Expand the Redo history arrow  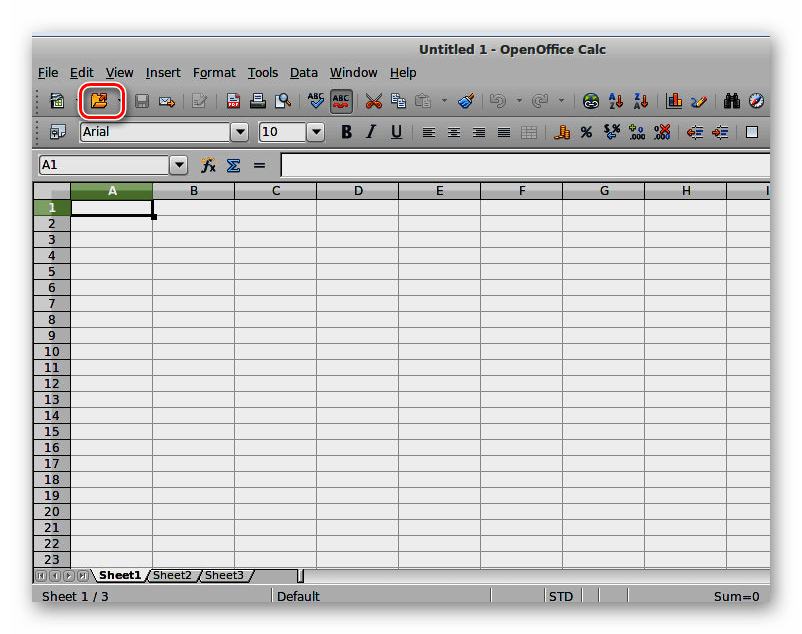[561, 101]
